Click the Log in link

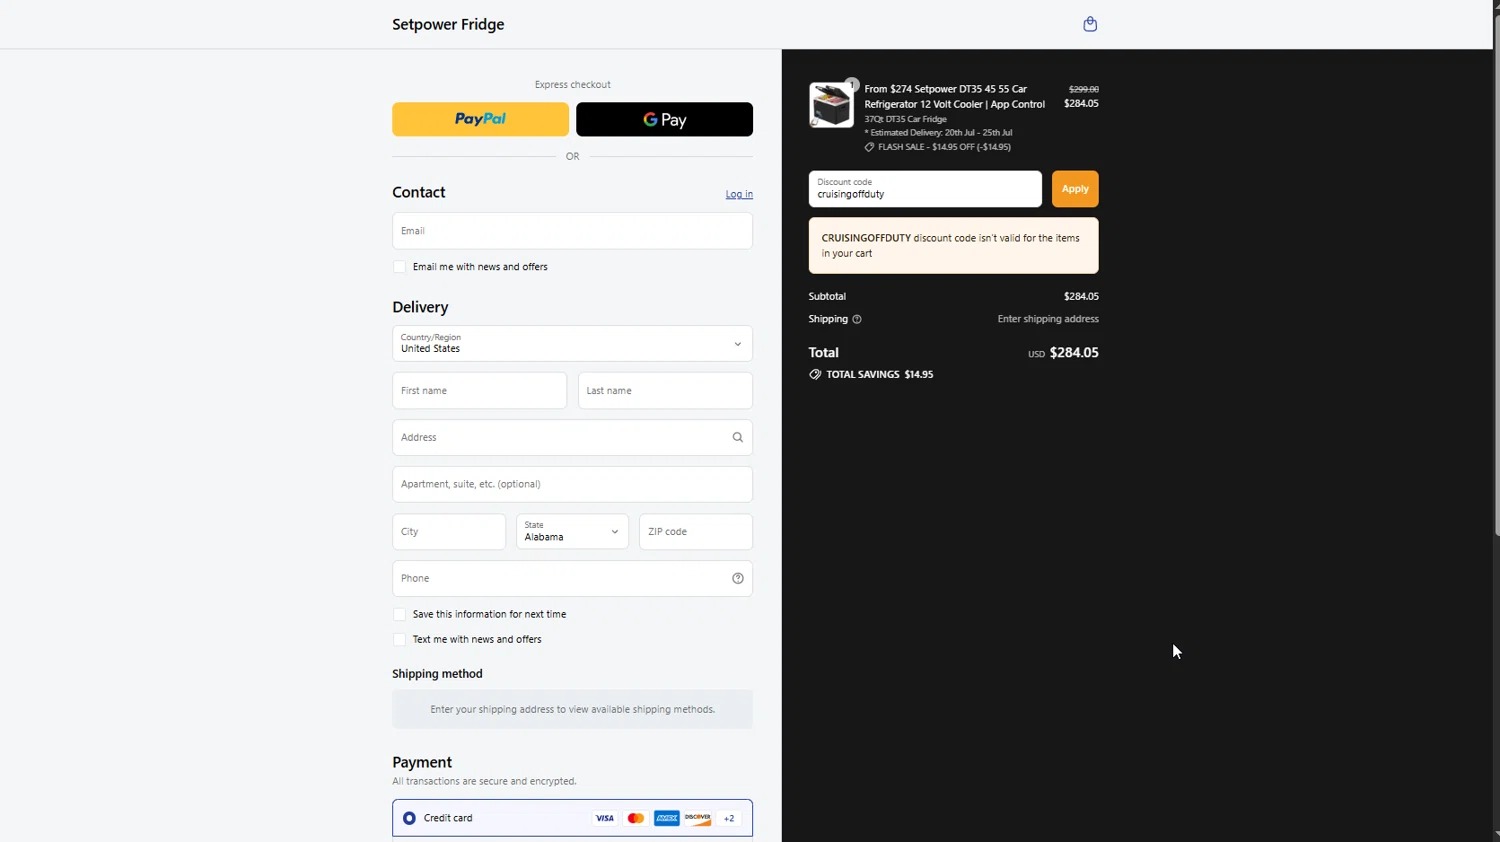click(x=739, y=194)
